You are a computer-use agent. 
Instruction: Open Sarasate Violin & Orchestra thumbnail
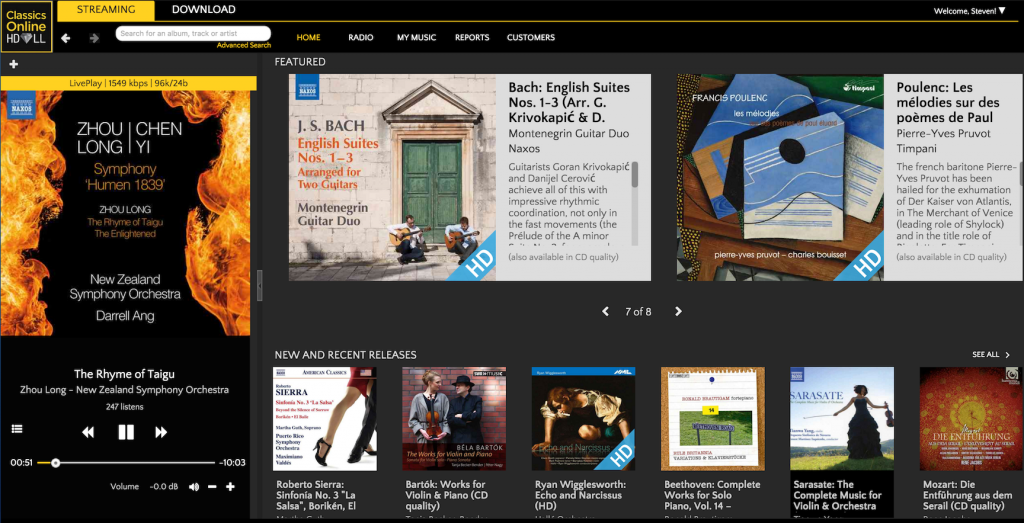[x=842, y=419]
